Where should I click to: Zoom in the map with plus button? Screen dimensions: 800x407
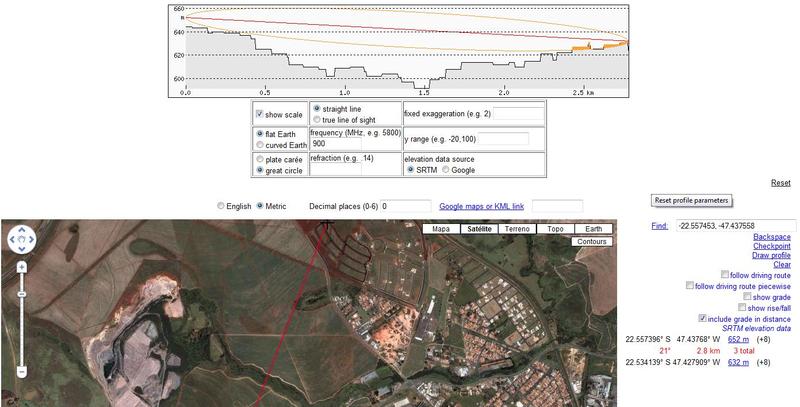tap(22, 267)
